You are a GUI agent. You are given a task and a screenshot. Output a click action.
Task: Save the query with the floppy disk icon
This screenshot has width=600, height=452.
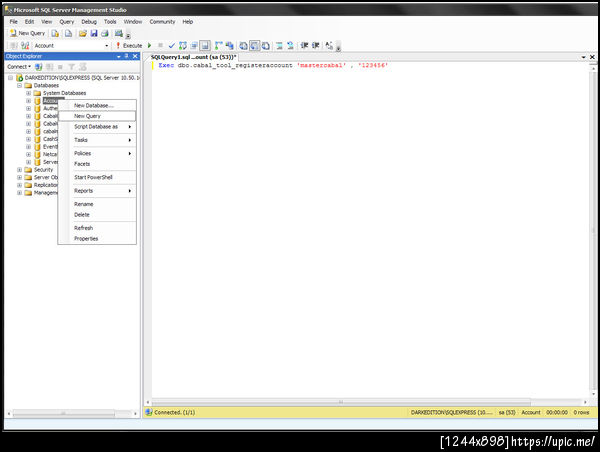(x=94, y=34)
